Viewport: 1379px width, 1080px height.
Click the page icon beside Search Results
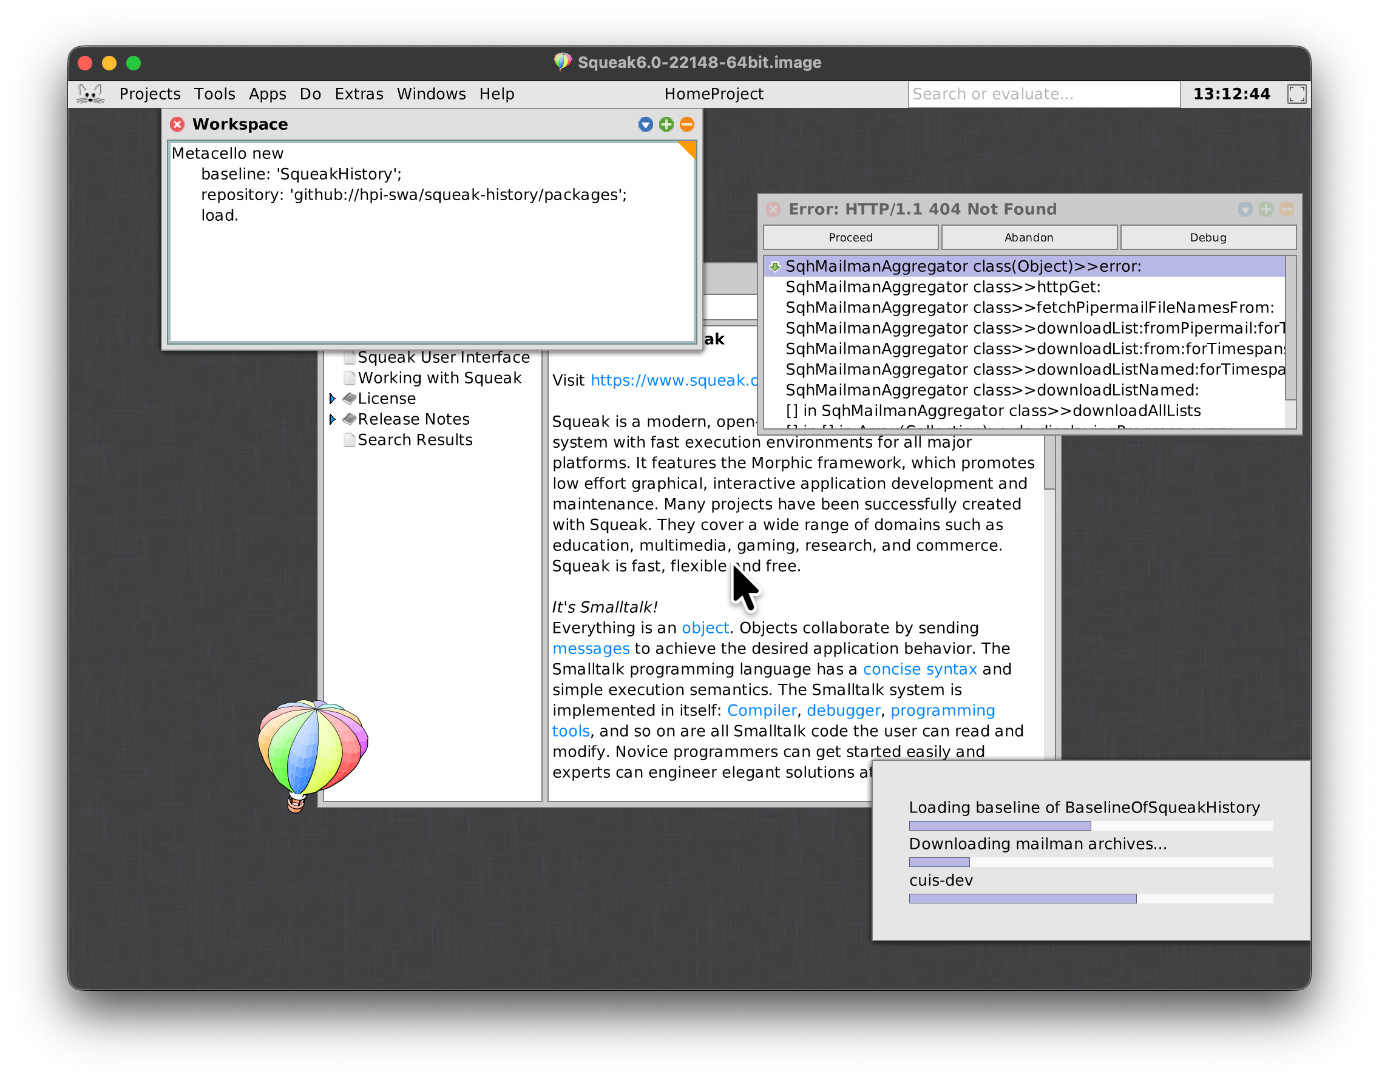[x=349, y=440]
